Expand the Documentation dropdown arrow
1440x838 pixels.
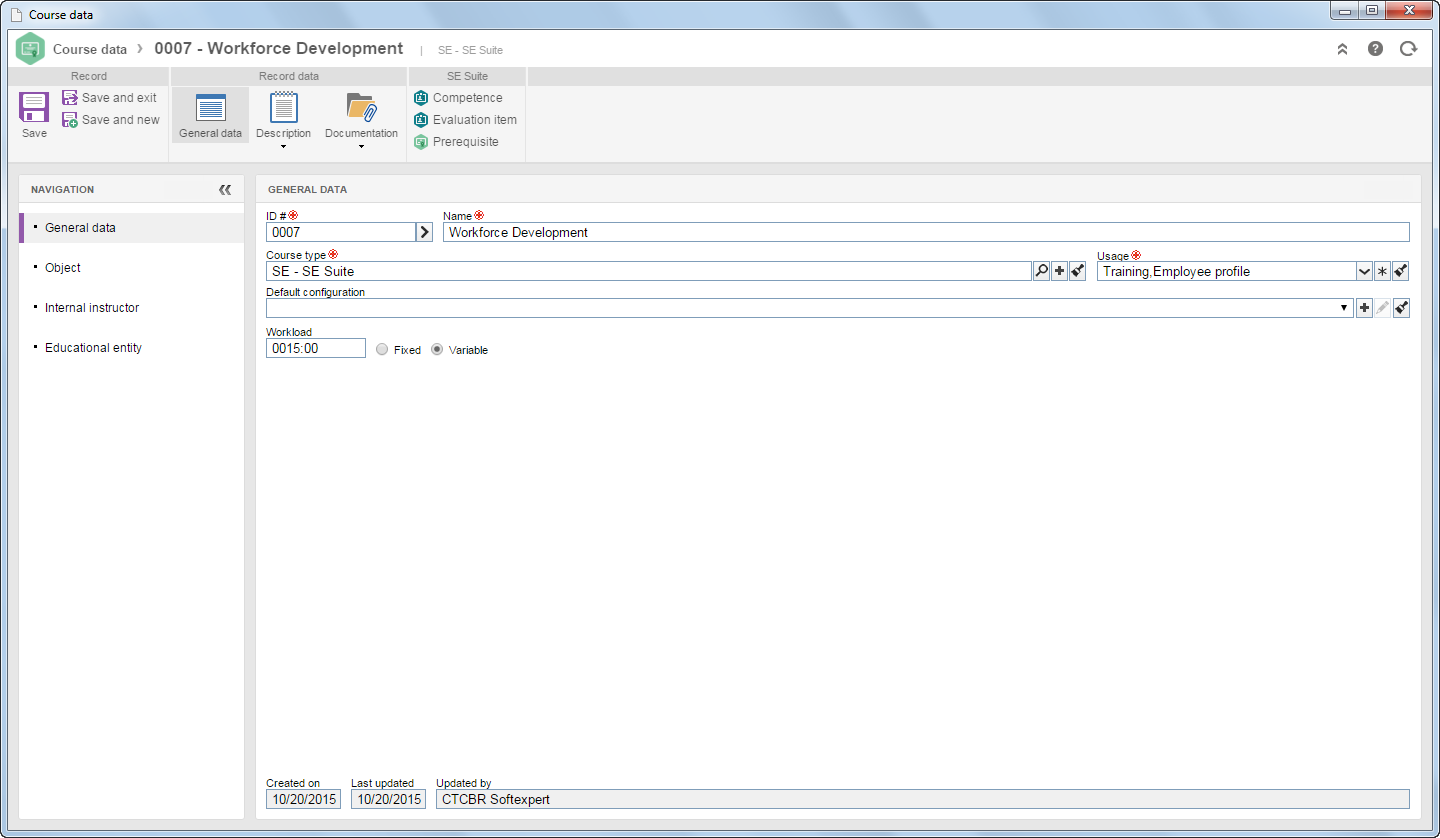(361, 147)
